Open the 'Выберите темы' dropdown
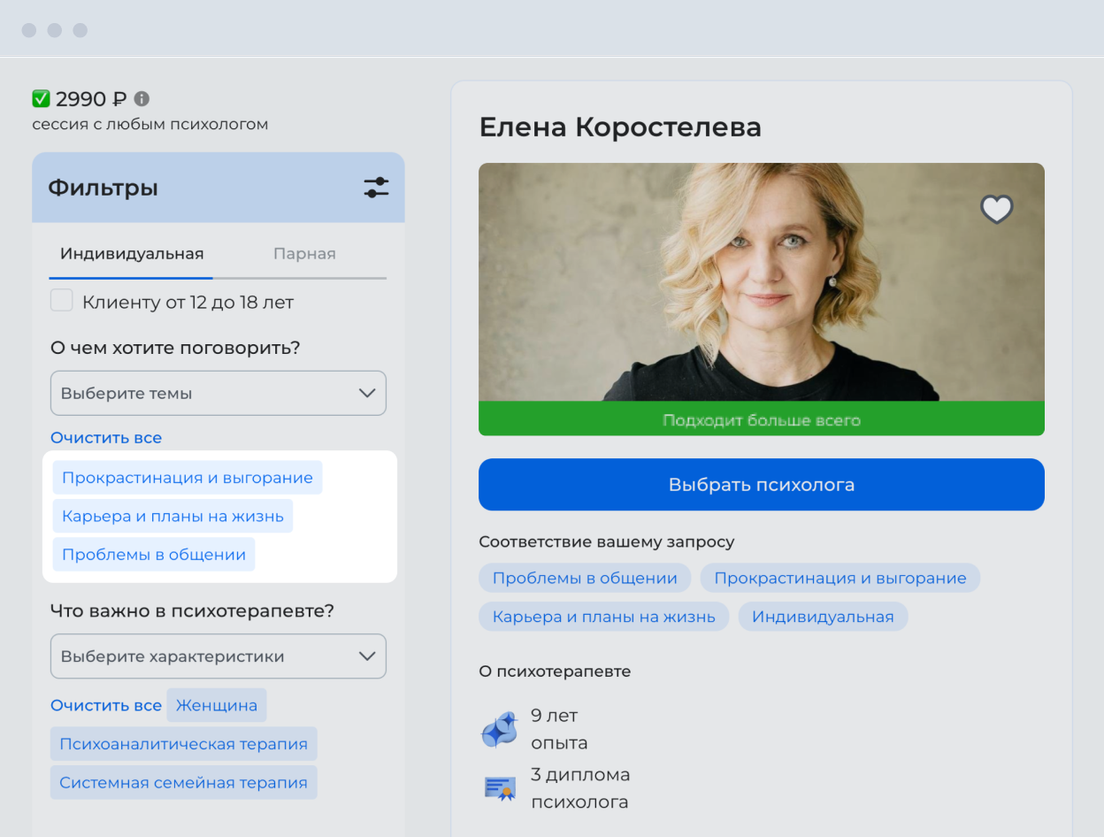1104x837 pixels. click(218, 393)
